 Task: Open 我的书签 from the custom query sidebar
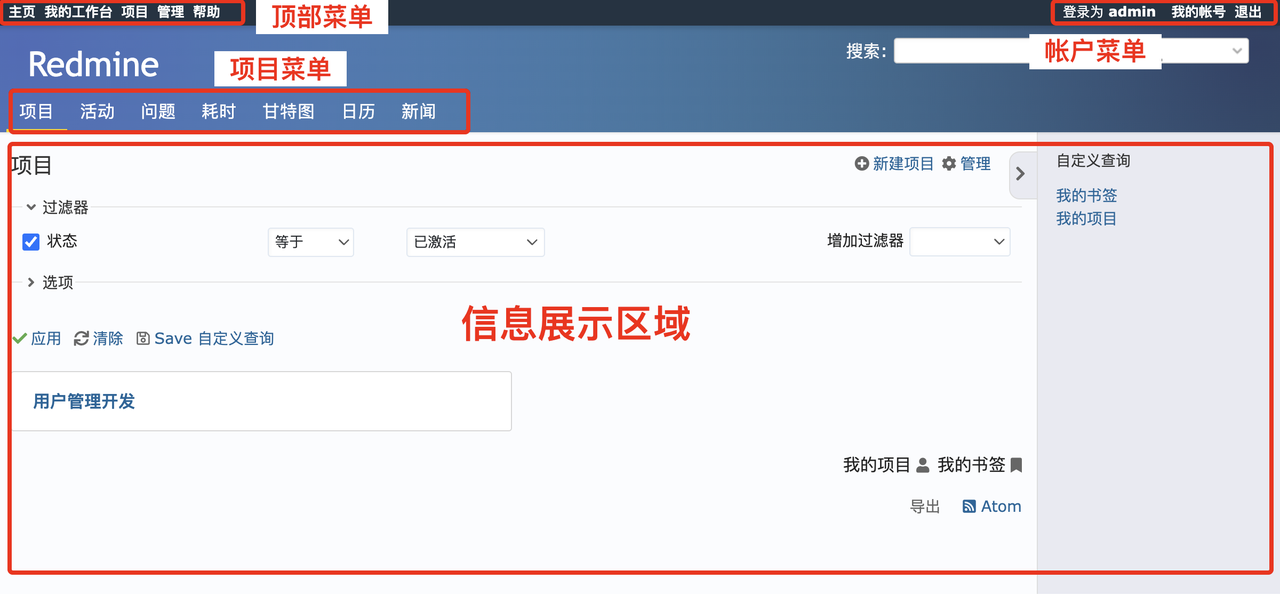click(1086, 195)
